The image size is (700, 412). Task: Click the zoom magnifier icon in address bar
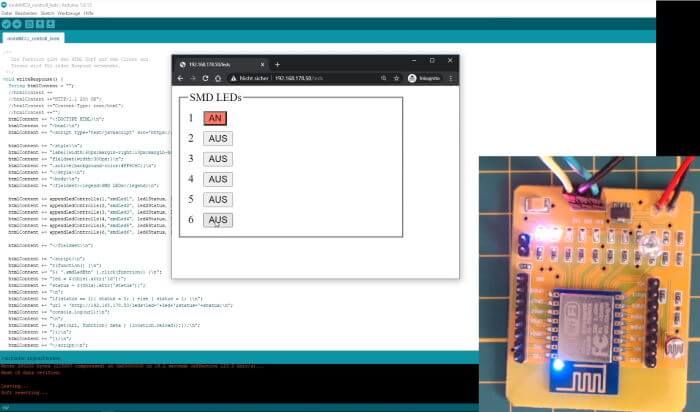pyautogui.click(x=383, y=78)
